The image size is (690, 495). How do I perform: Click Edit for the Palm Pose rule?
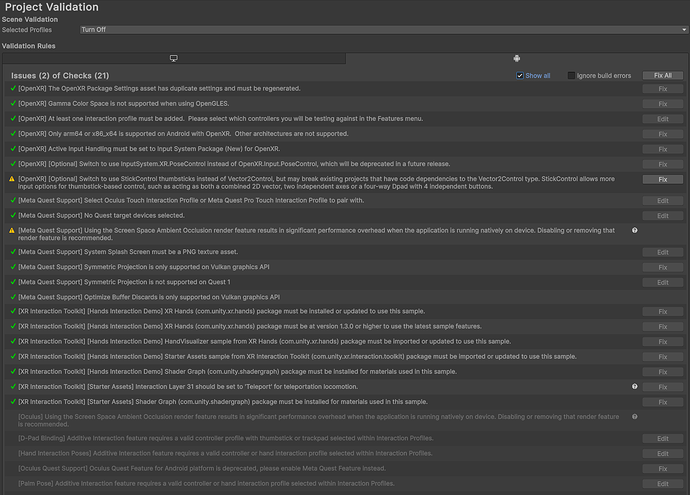click(x=662, y=484)
